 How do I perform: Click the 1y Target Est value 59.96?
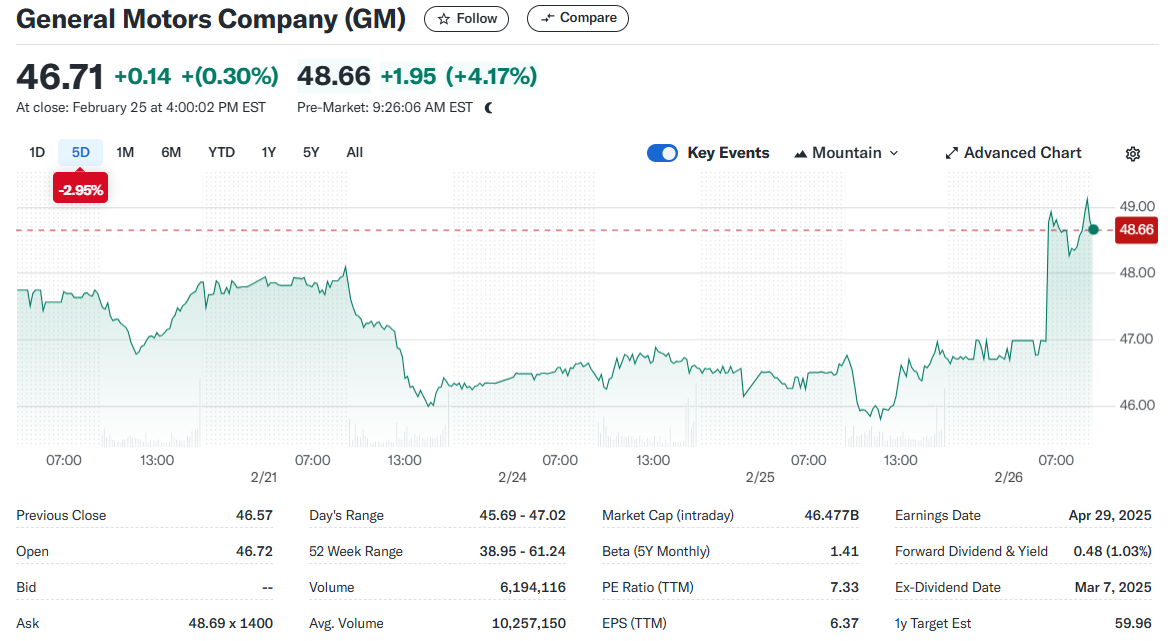[1132, 624]
